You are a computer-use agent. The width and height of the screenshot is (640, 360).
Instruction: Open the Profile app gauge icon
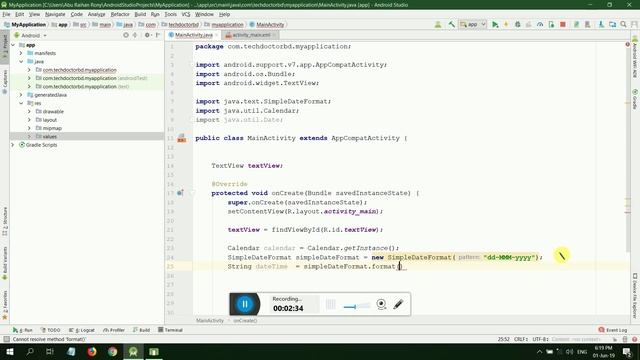pos(540,24)
